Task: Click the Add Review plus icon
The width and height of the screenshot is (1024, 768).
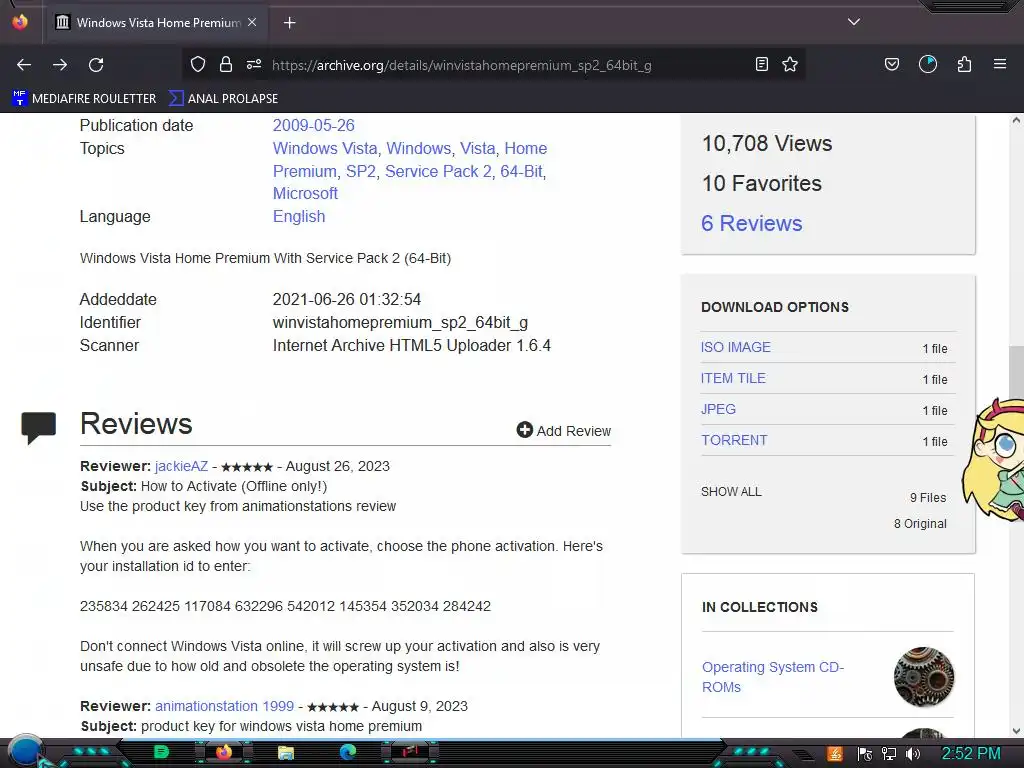Action: pyautogui.click(x=524, y=430)
